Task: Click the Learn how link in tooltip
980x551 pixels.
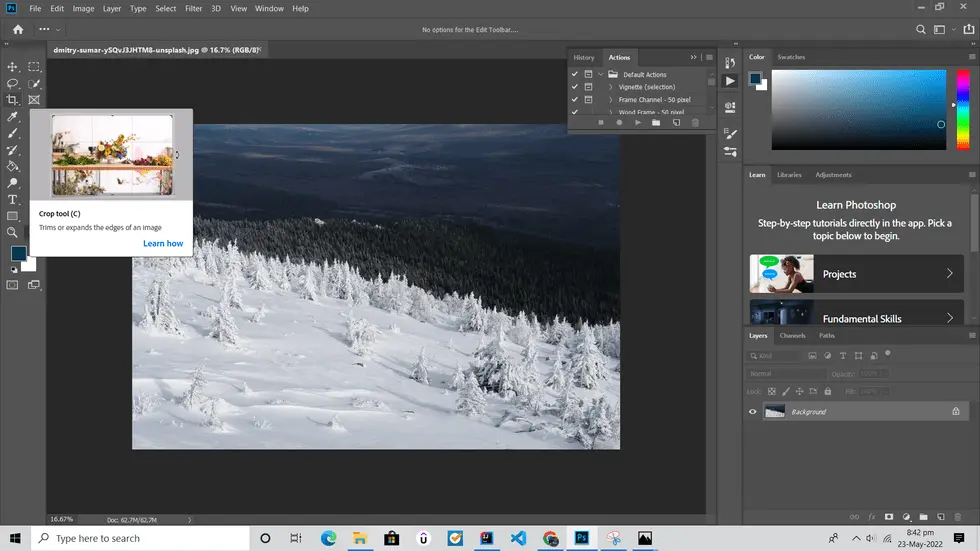Action: pyautogui.click(x=163, y=244)
